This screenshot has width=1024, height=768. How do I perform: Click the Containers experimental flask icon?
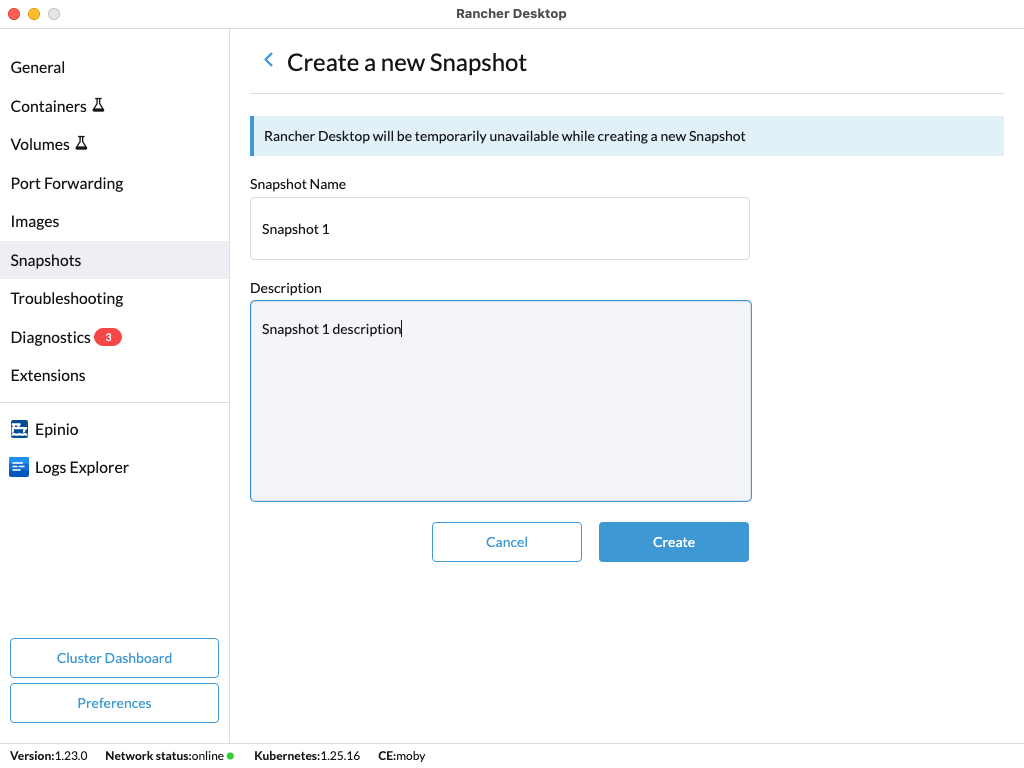pyautogui.click(x=99, y=105)
